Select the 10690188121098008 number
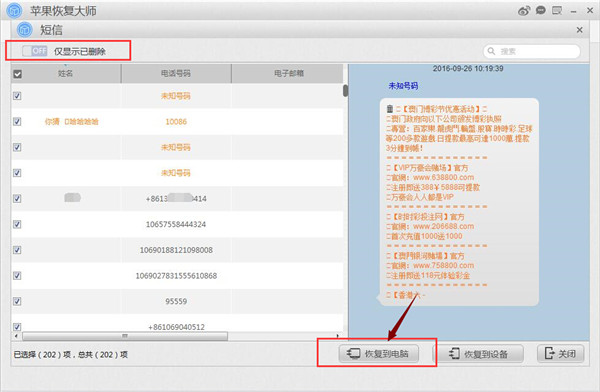The width and height of the screenshot is (600, 392). tap(176, 250)
